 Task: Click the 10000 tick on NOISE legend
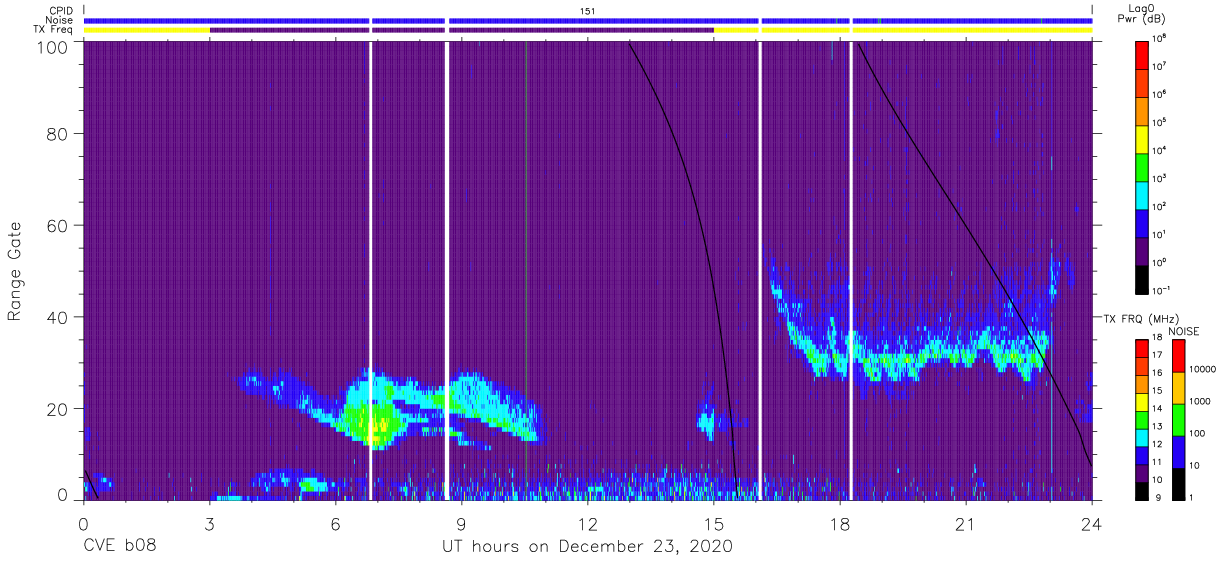(1203, 370)
